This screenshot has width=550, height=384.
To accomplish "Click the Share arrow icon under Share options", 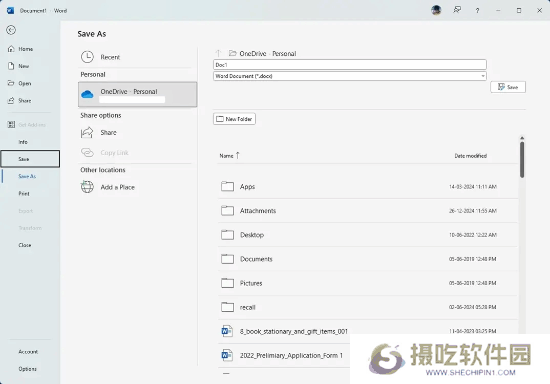I will [x=87, y=133].
